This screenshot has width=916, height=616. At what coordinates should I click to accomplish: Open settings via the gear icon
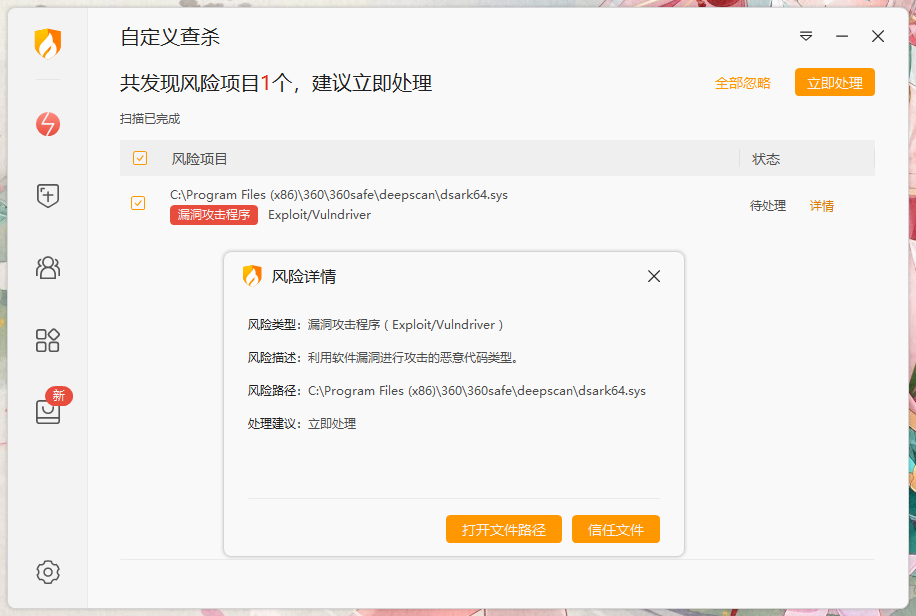48,572
